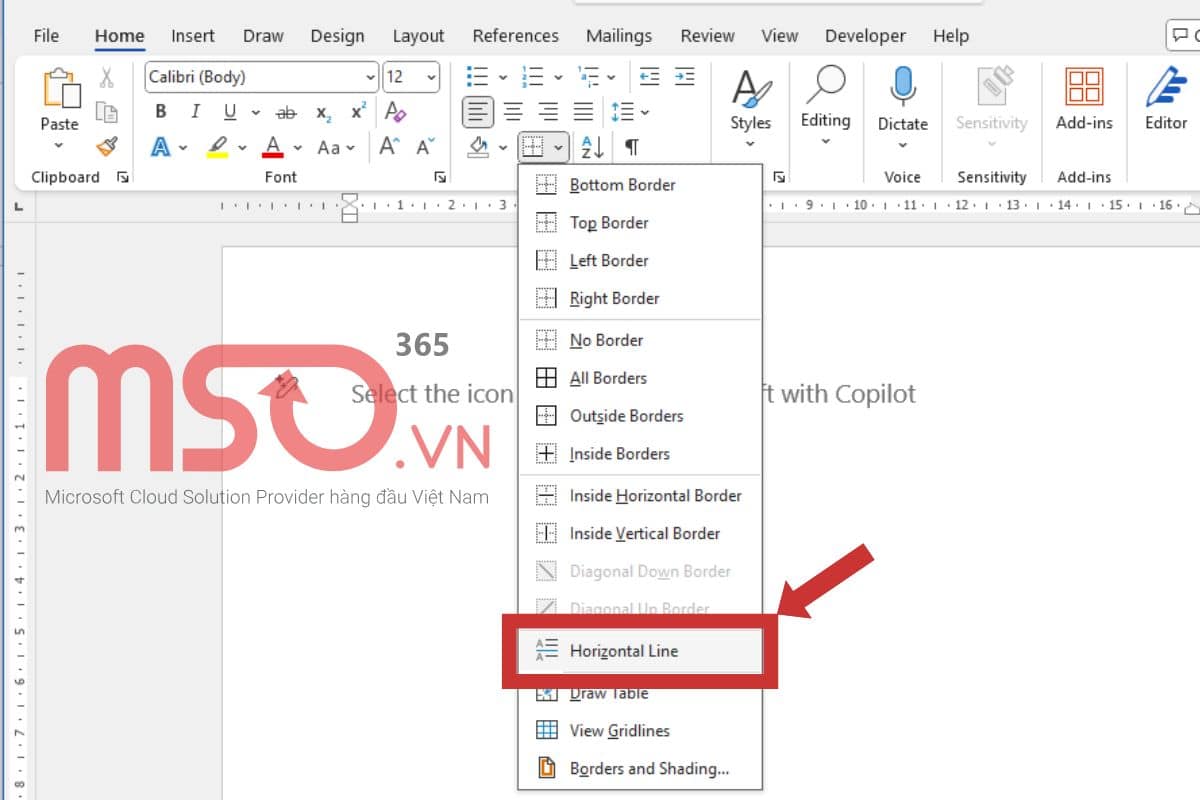Click the Sort A-Z icon

point(592,147)
